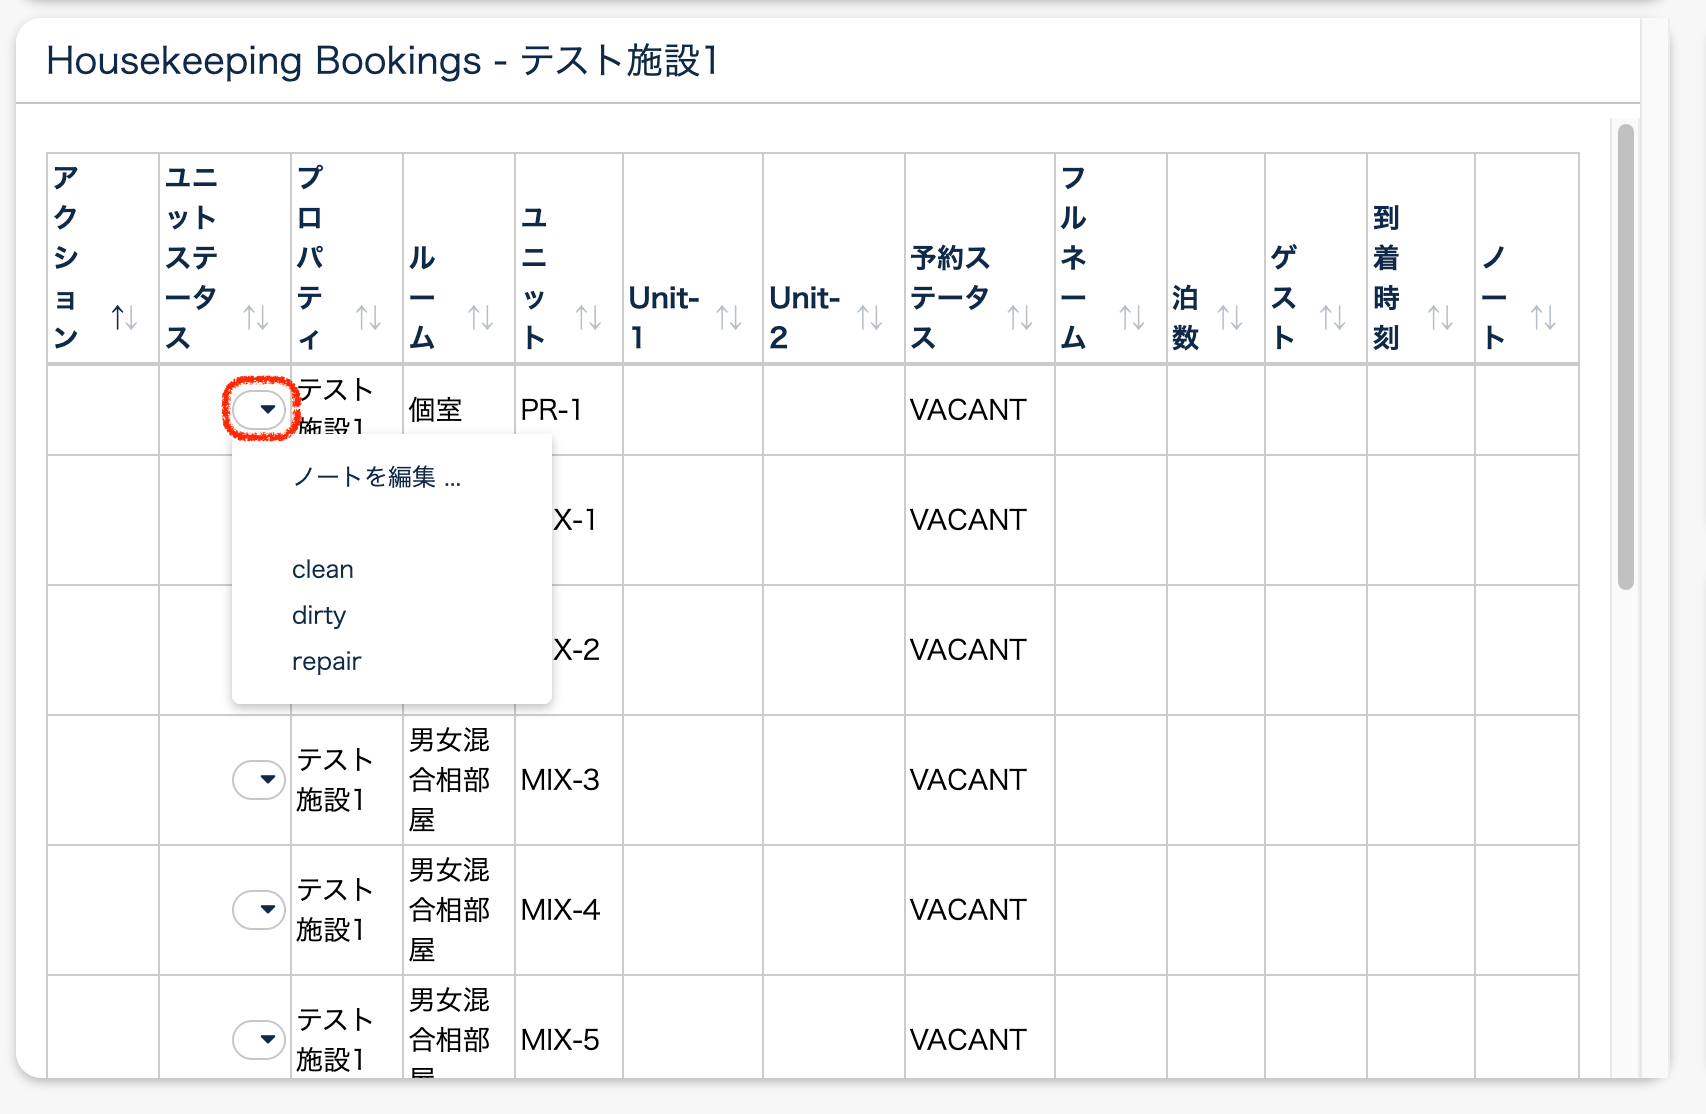The image size is (1706, 1114).
Task: Sort by アクション column arrows
Action: (124, 318)
